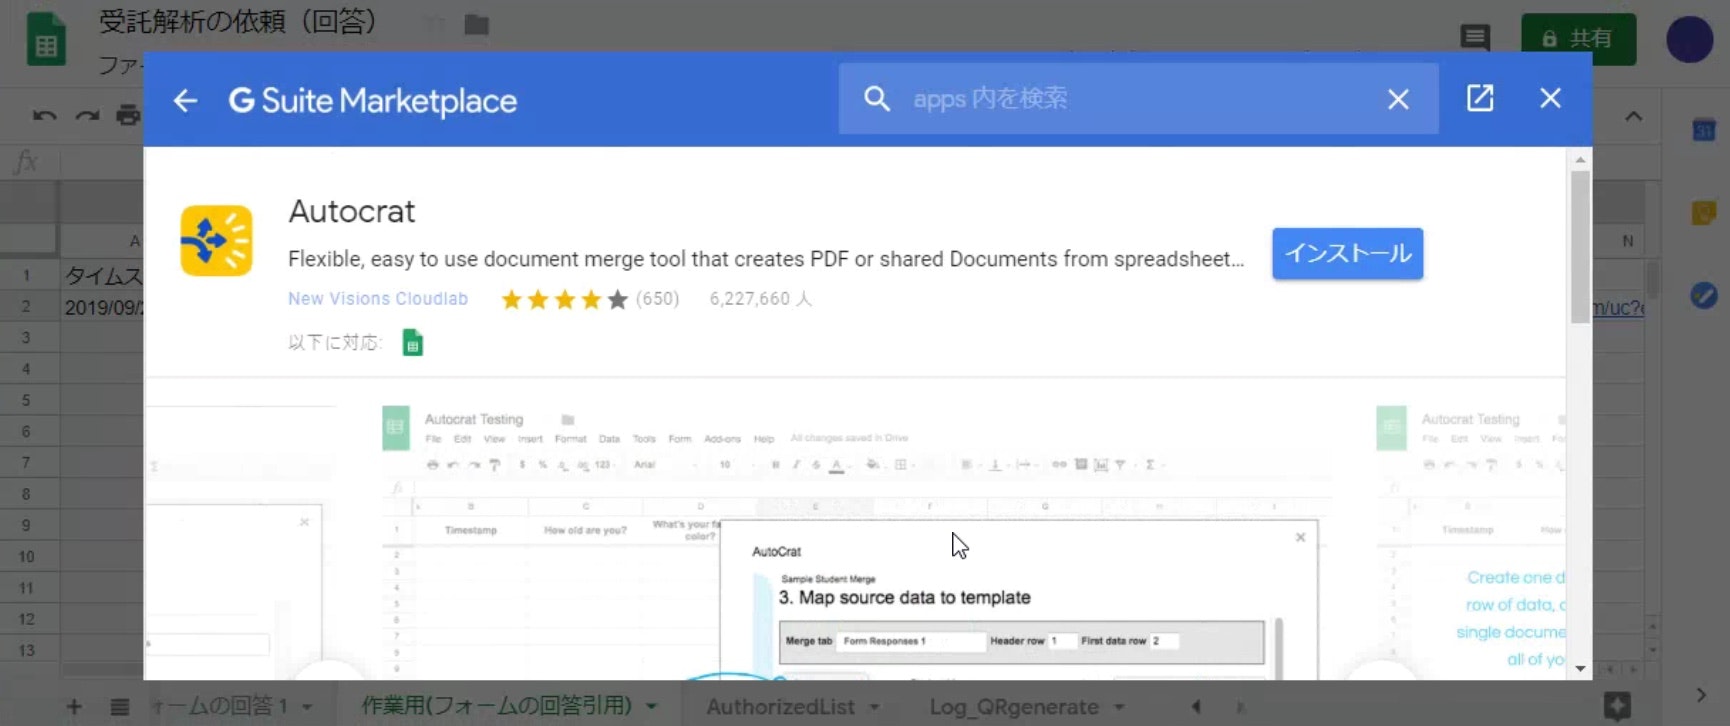Viewport: 1730px width, 726px height.
Task: Click the Marketplace scrollbar down arrow
Action: tap(1580, 668)
